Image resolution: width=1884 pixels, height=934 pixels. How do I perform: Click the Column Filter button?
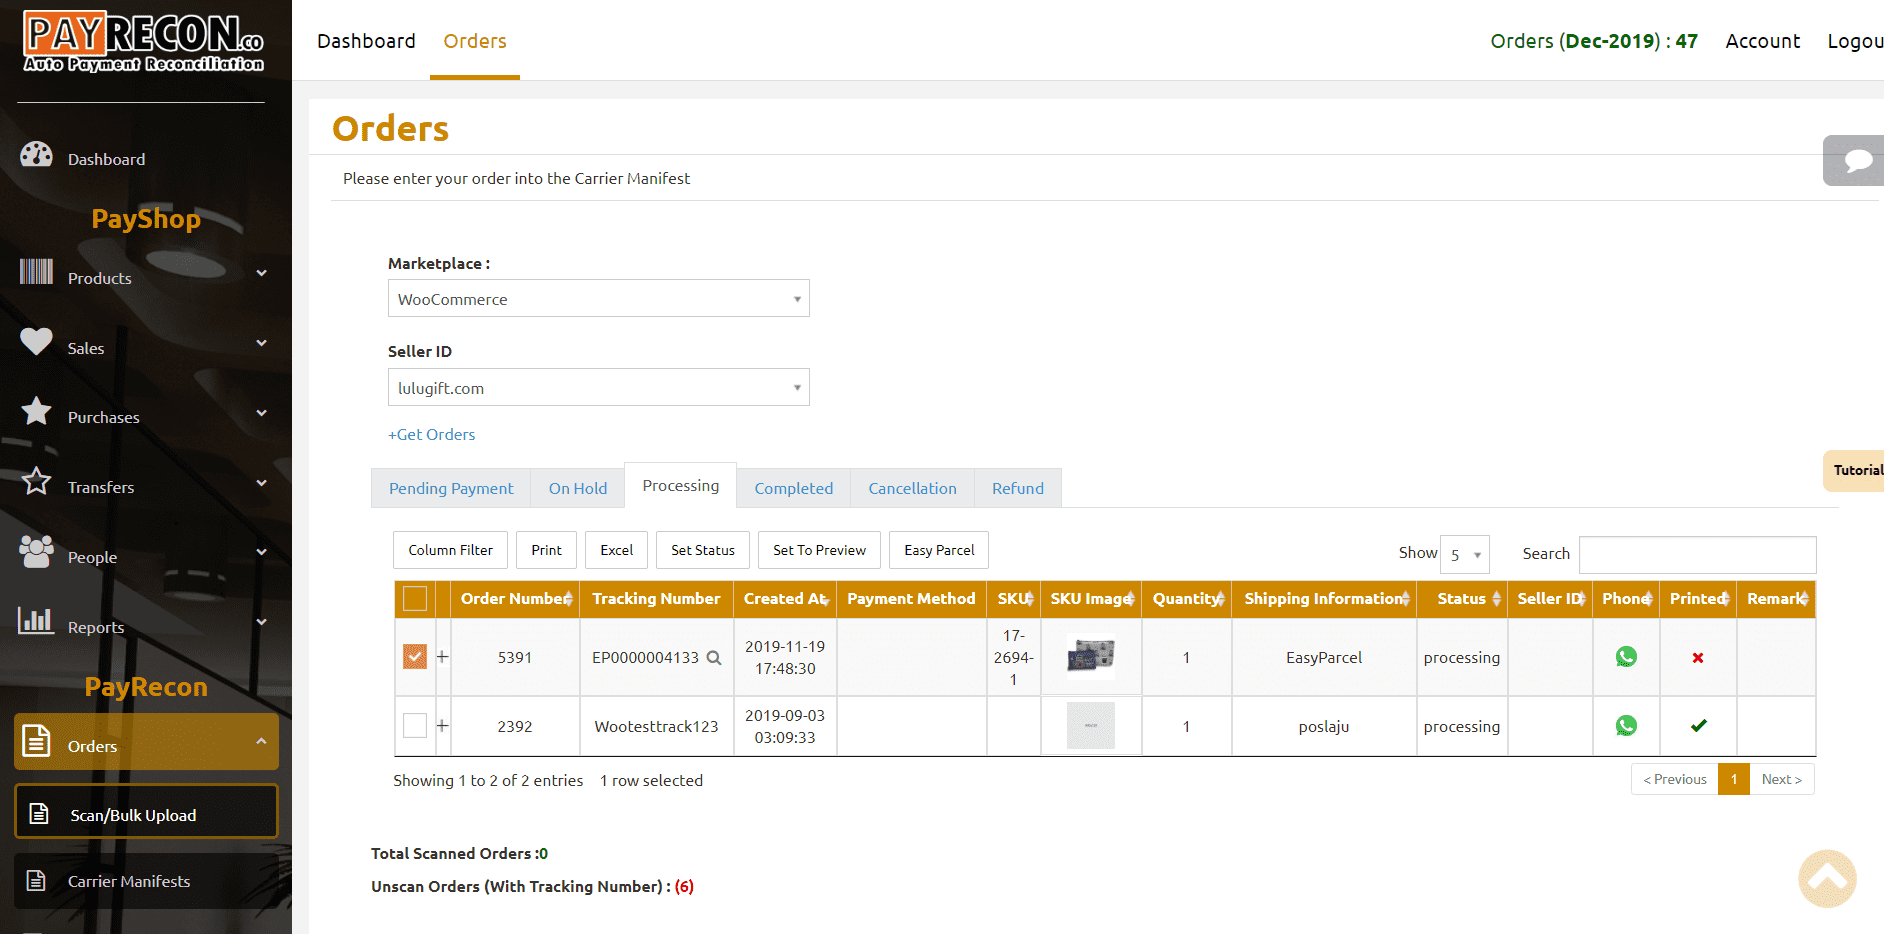[x=450, y=550]
